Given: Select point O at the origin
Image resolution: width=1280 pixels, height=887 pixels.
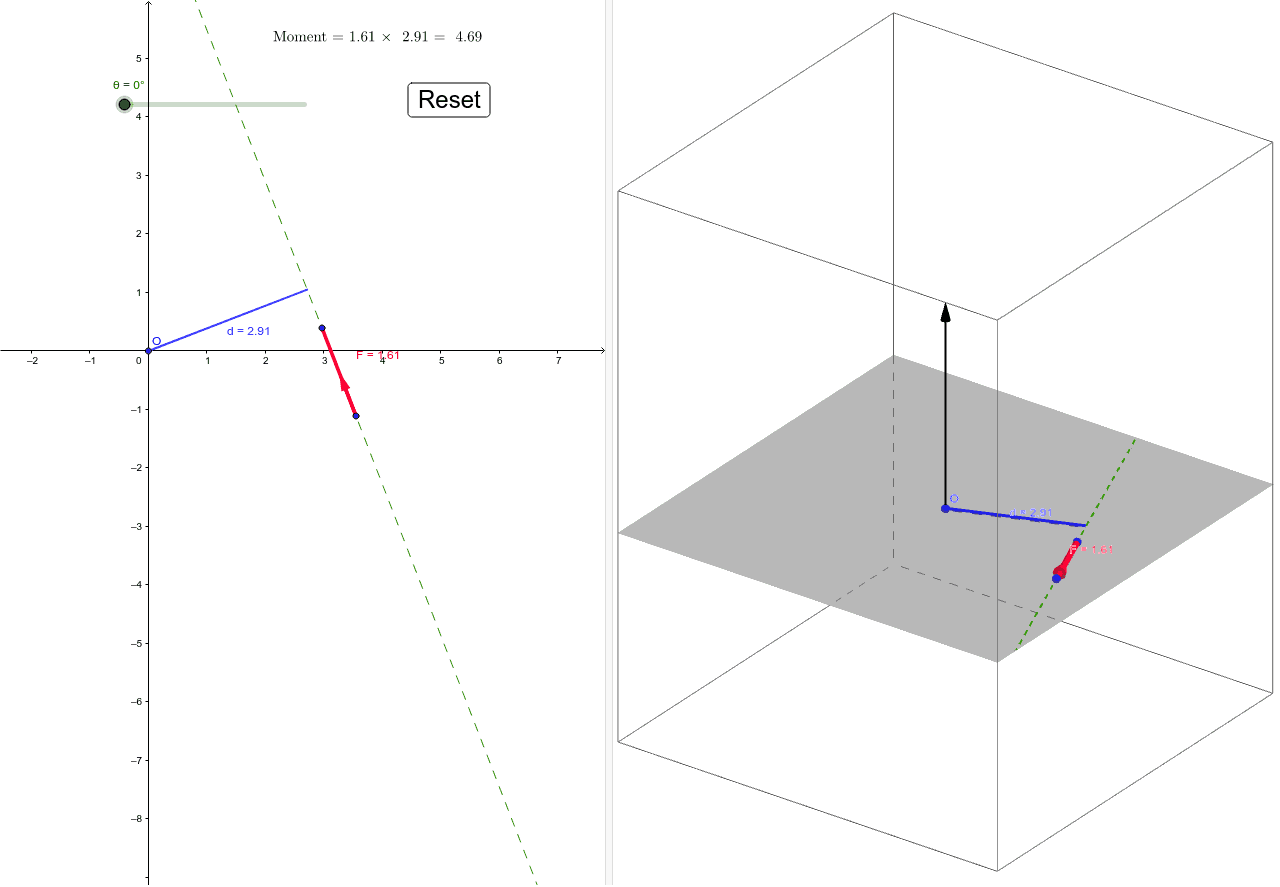Looking at the screenshot, I should [x=148, y=351].
